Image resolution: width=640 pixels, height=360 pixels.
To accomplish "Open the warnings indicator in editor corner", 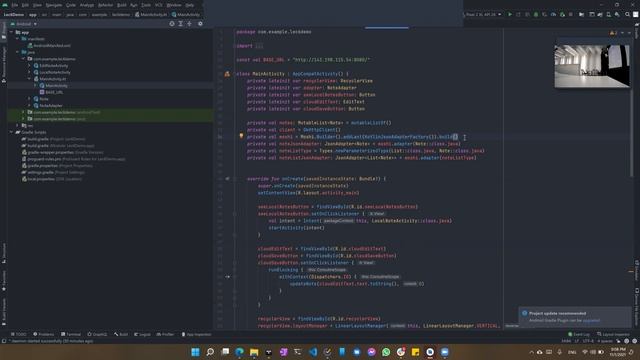I will tap(613, 33).
